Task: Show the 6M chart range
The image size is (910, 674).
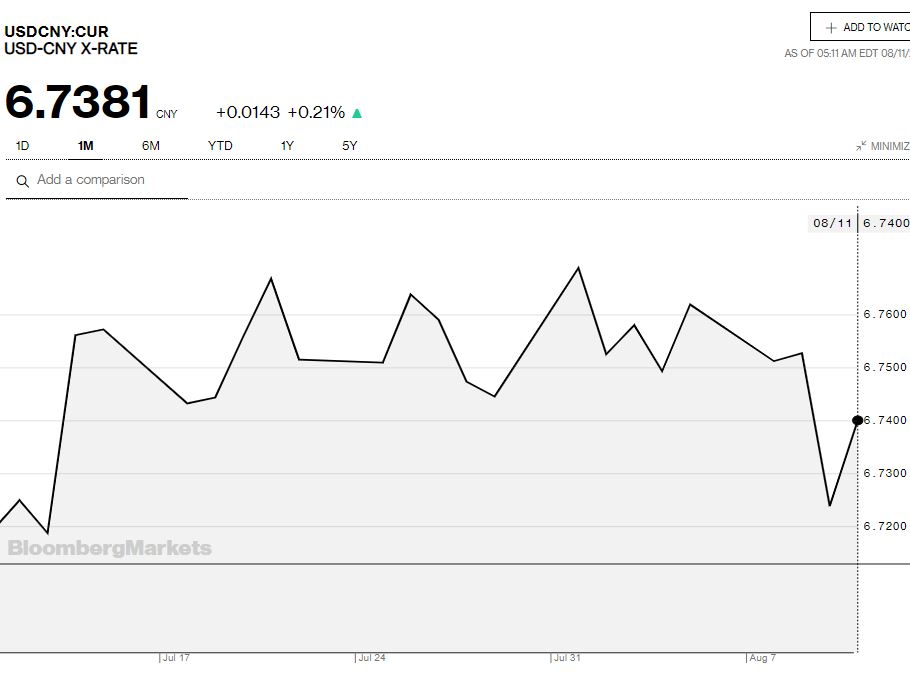Action: click(x=150, y=146)
